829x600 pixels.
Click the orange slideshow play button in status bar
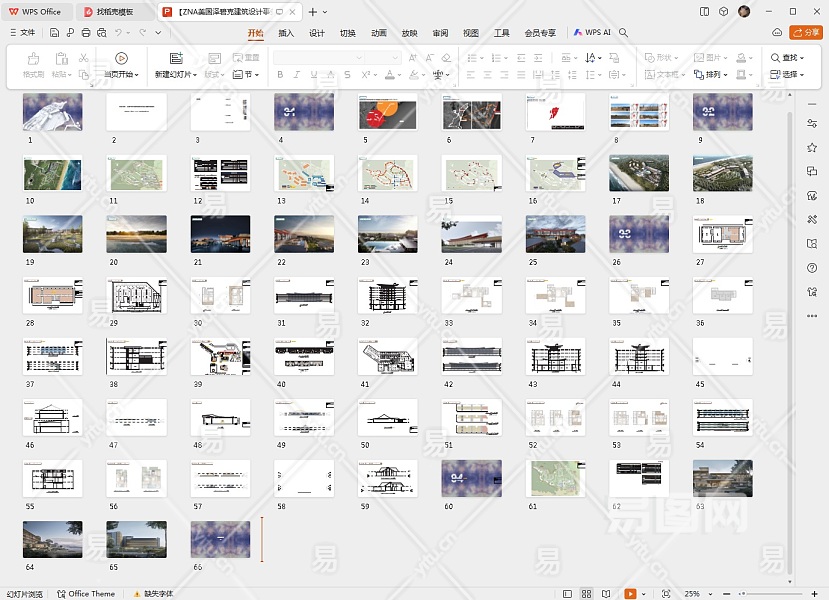(630, 594)
